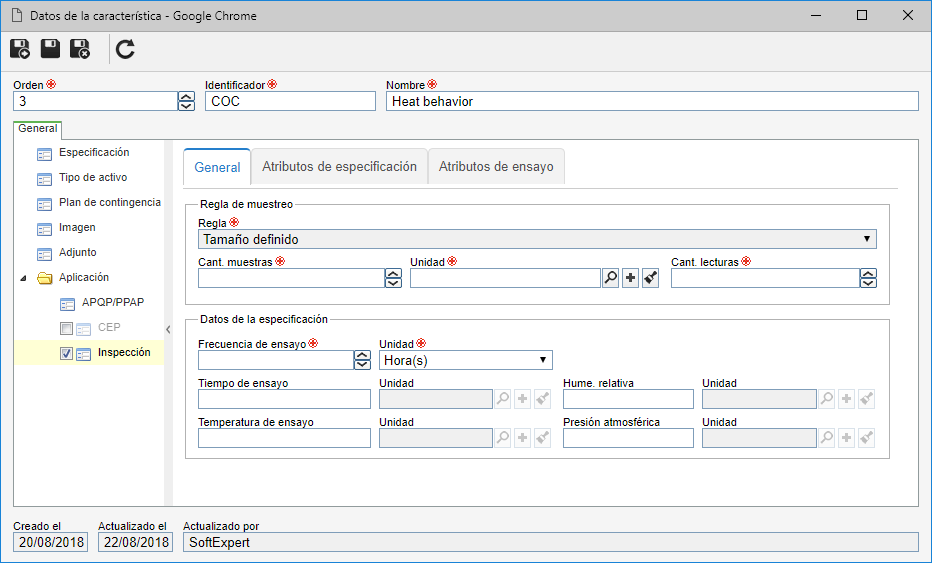Screen dimensions: 932x563
Task: Click the Creado el date 20/08/2018
Action: tap(51, 542)
